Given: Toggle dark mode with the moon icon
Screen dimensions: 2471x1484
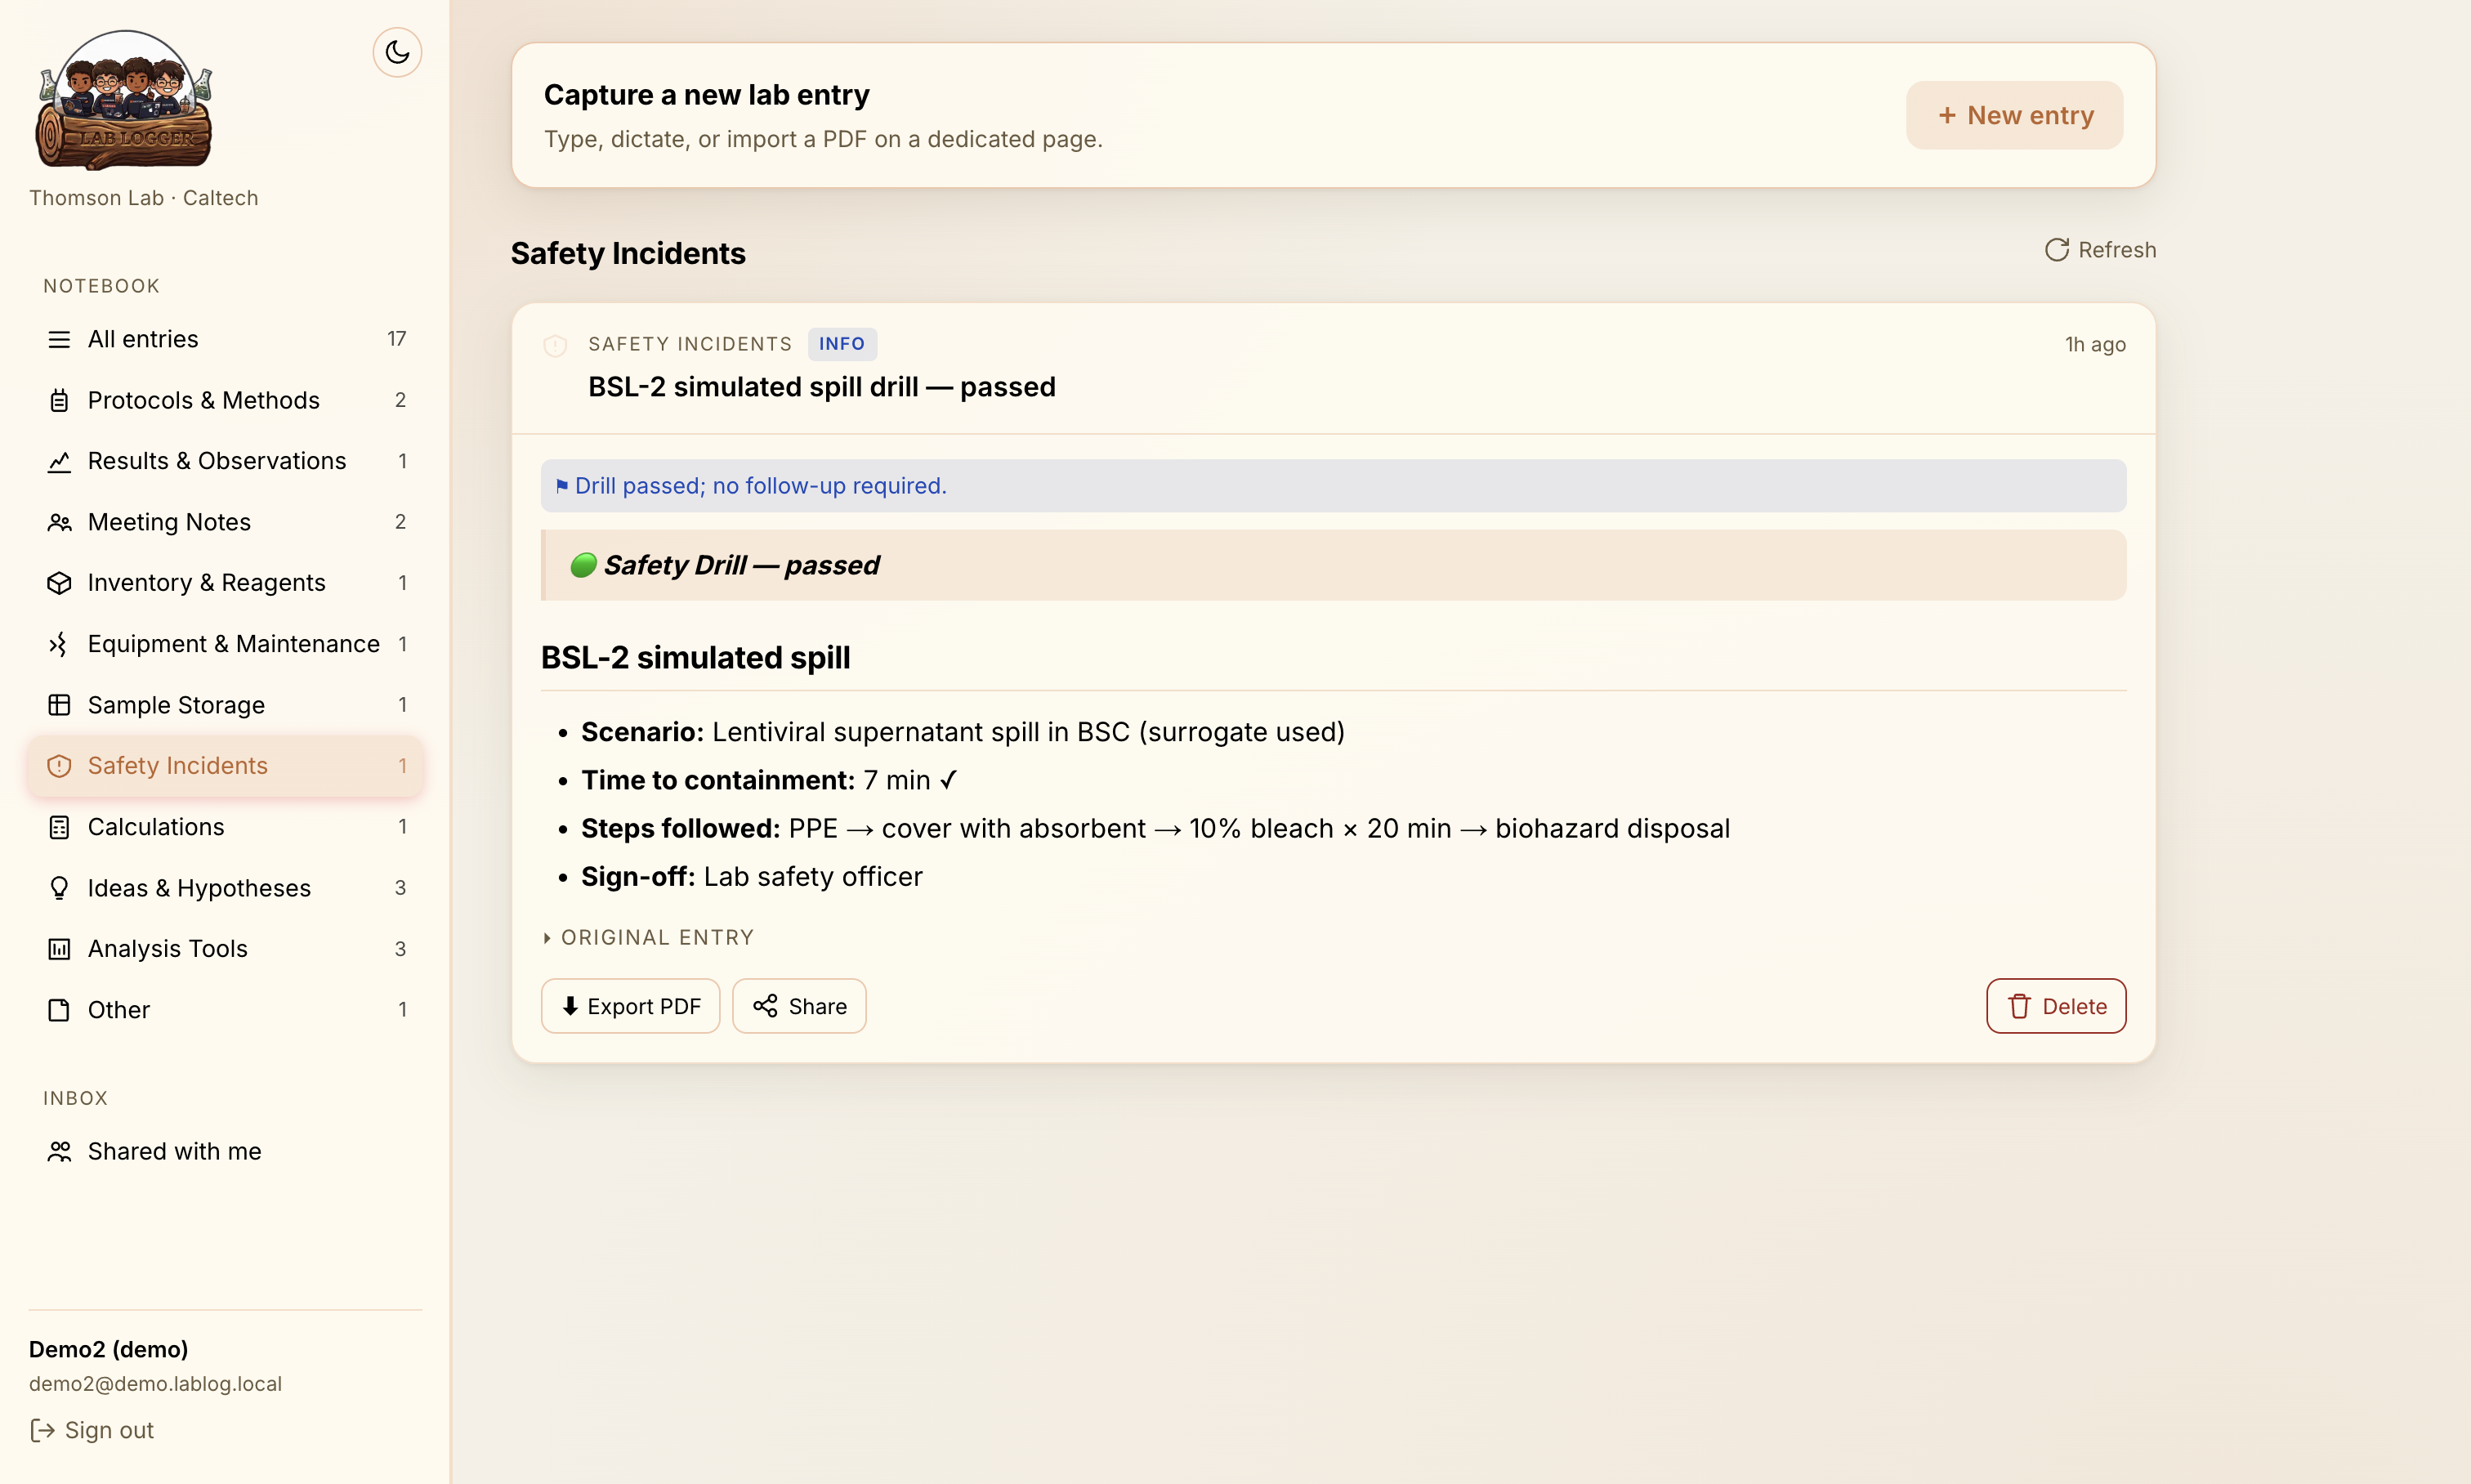Looking at the screenshot, I should pyautogui.click(x=397, y=52).
